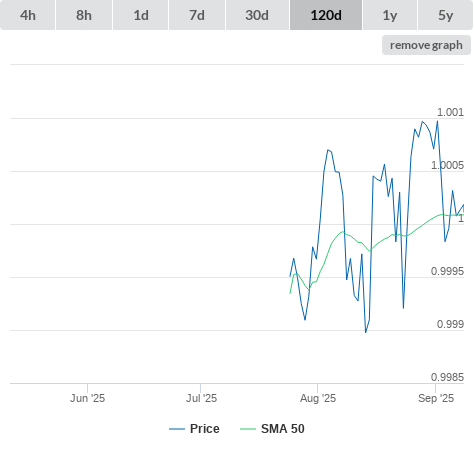474x455 pixels.
Task: Open the 7d chart range
Action: (197, 15)
